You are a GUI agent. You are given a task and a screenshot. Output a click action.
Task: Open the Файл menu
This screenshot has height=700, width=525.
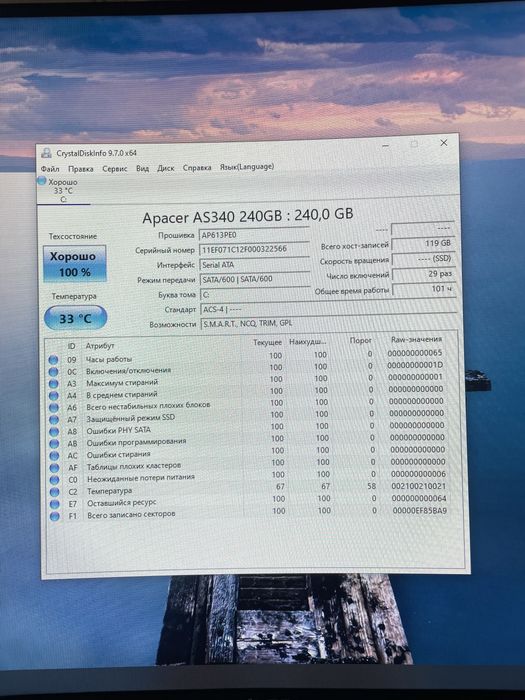point(50,169)
